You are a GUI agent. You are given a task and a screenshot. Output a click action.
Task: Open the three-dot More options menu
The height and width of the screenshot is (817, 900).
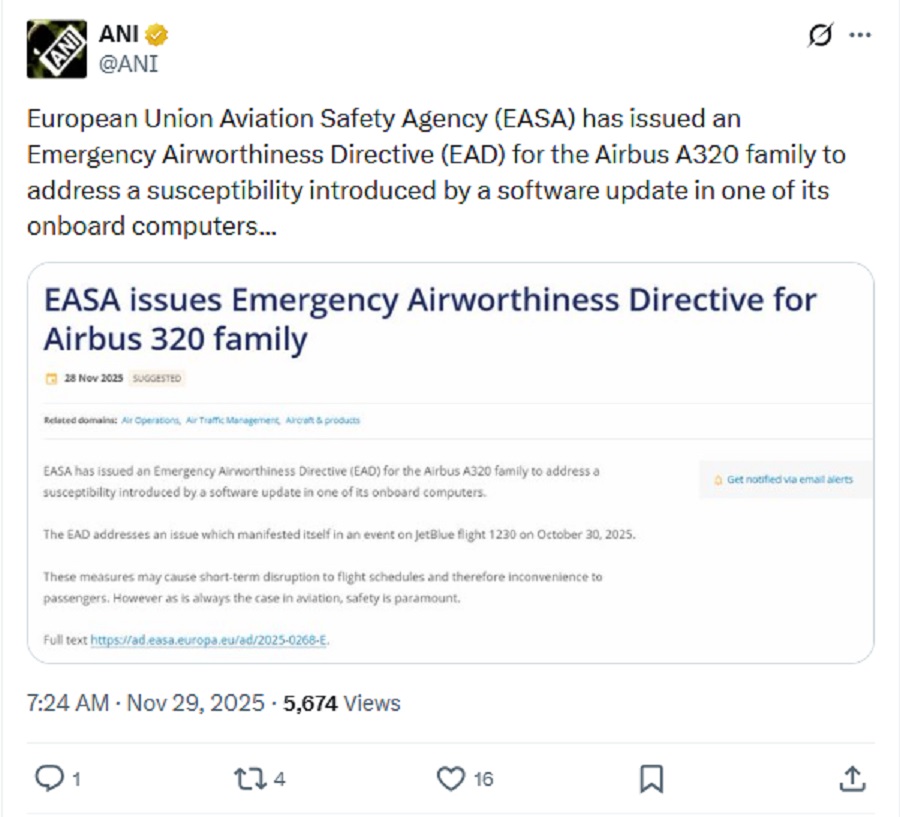point(859,36)
